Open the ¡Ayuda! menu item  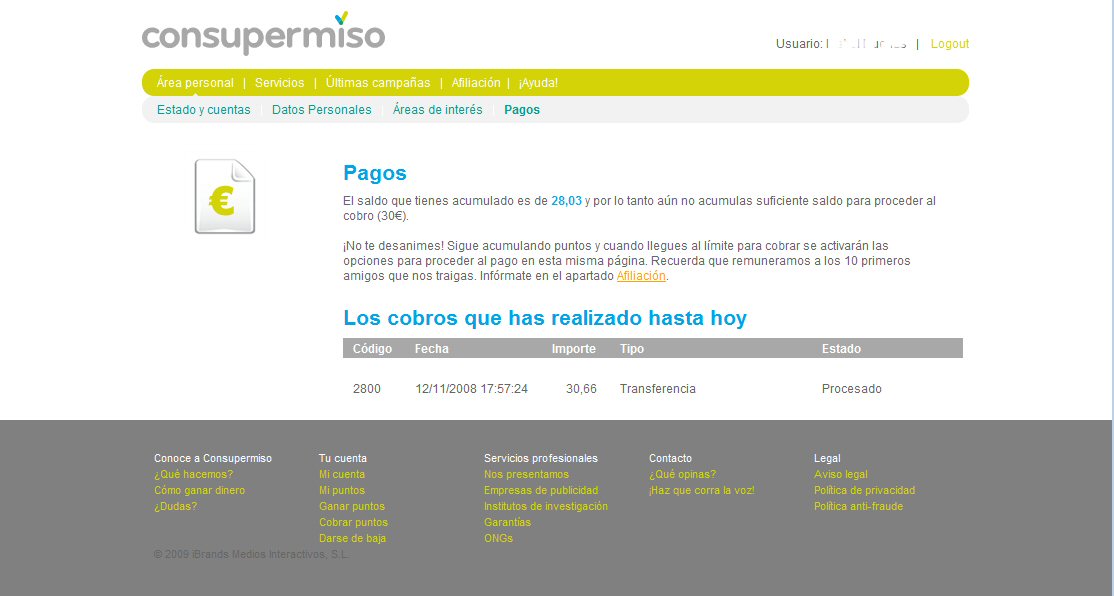[539, 82]
